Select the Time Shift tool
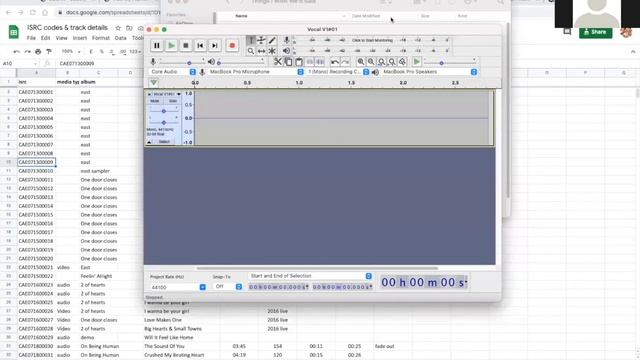 coord(261,51)
